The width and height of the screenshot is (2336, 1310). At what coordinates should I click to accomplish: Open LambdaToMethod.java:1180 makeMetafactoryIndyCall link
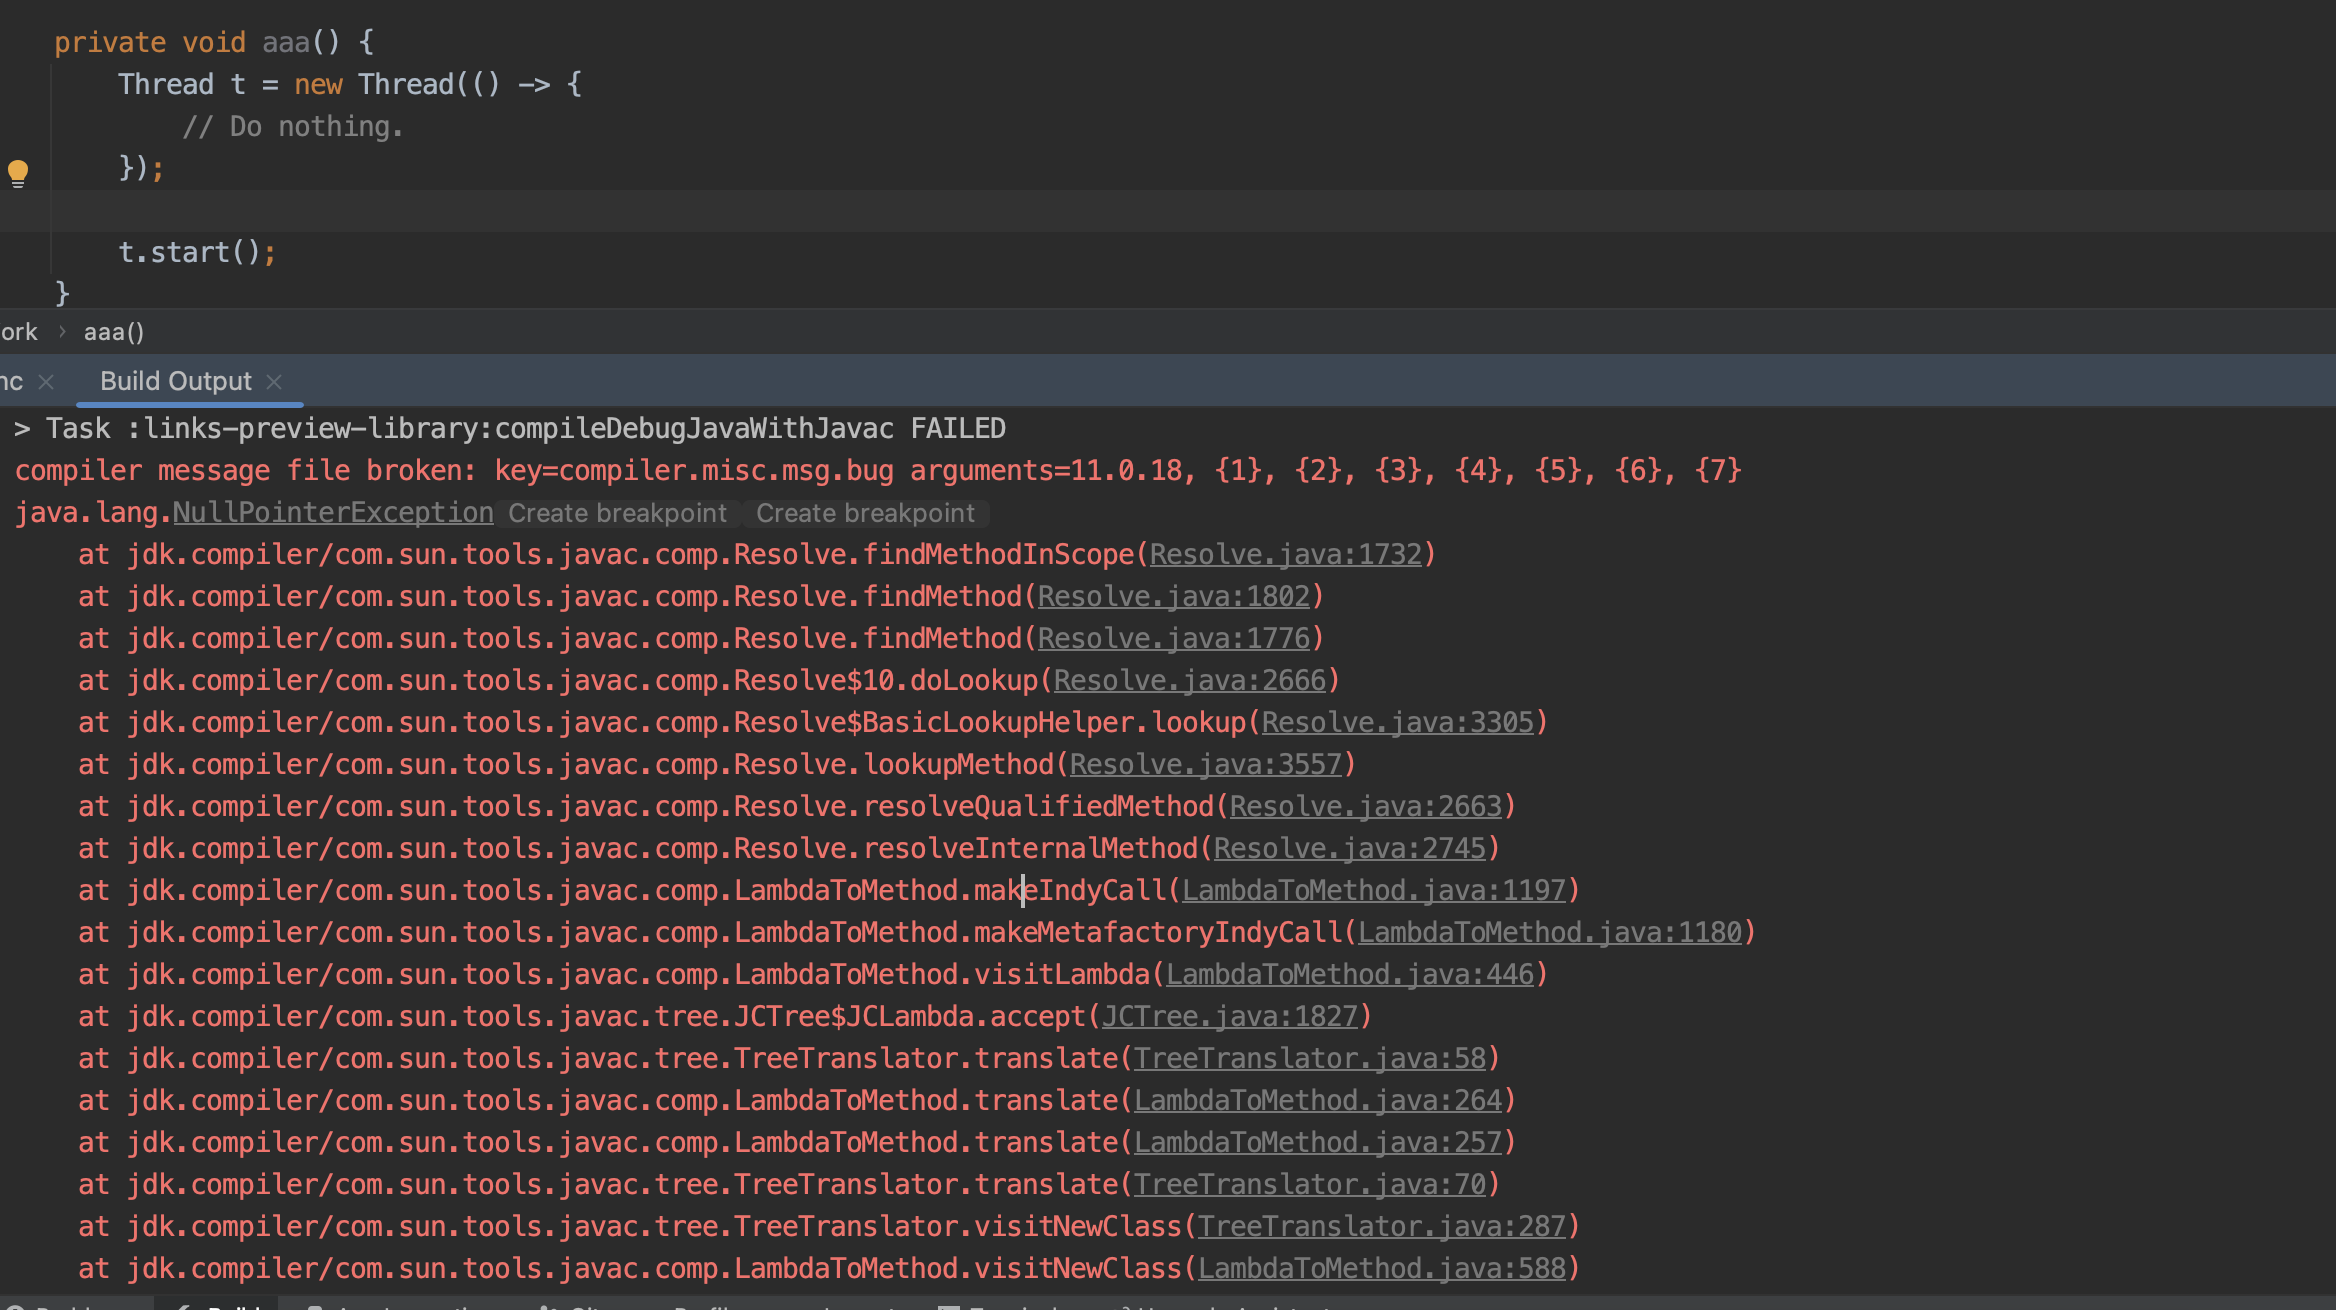[x=1549, y=933]
